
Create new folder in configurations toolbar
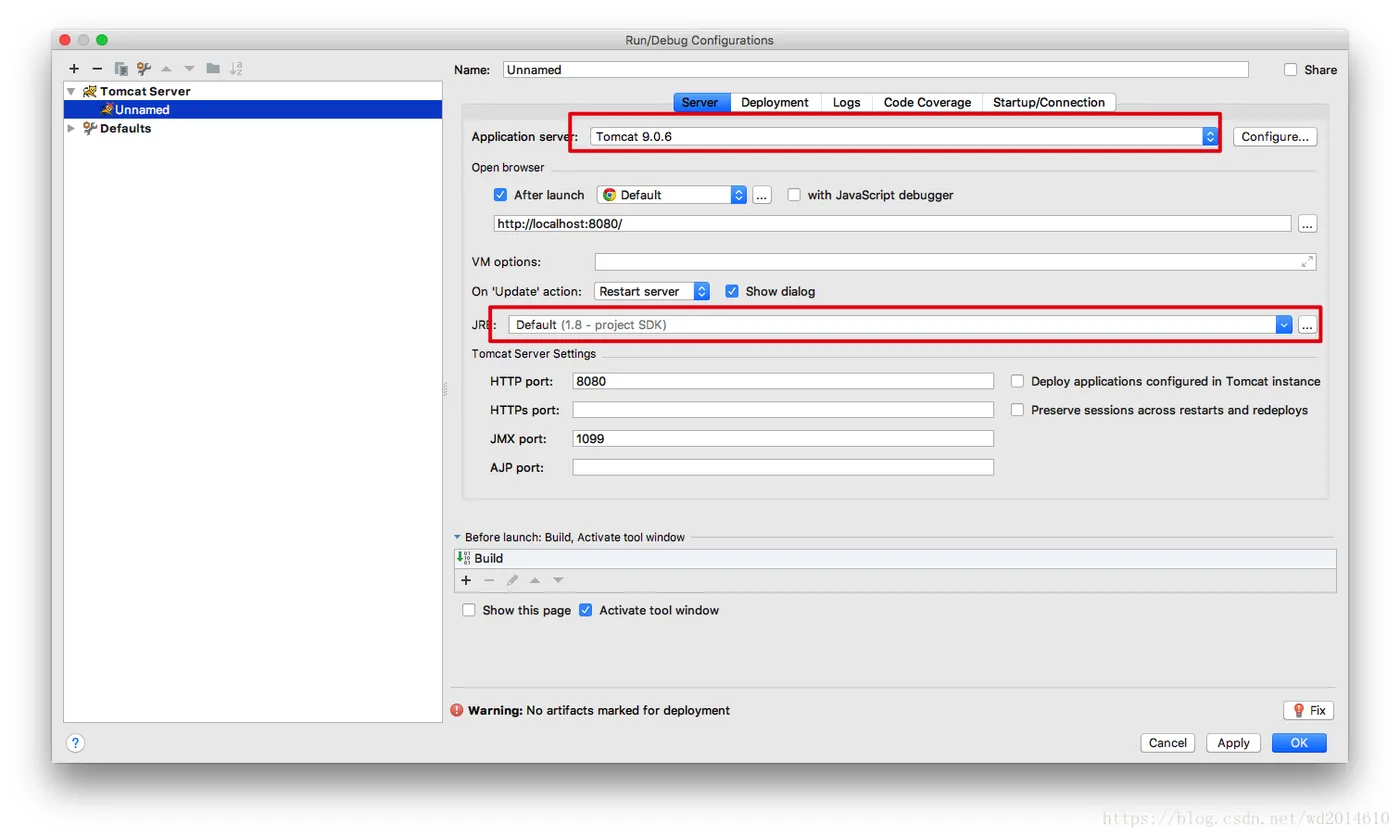click(x=213, y=69)
